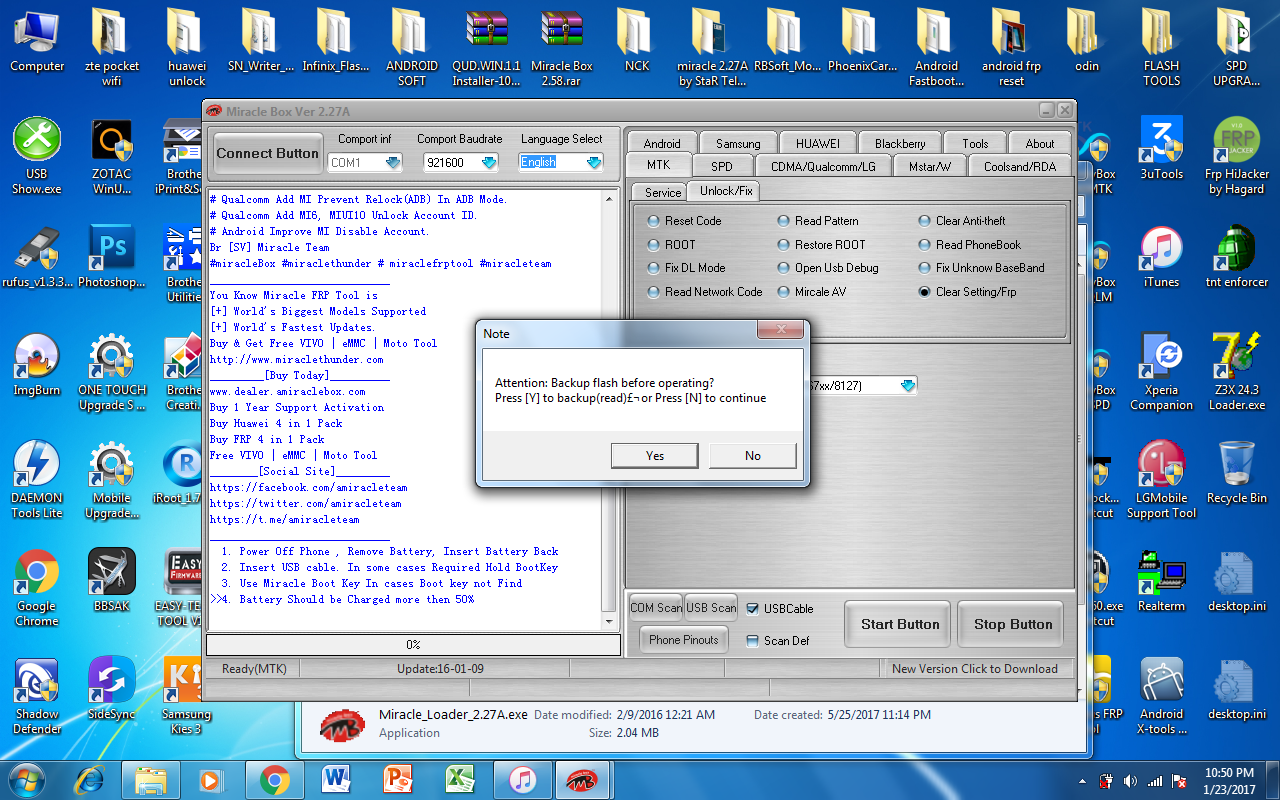
Task: Open Internet Explorer from taskbar
Action: (90, 779)
